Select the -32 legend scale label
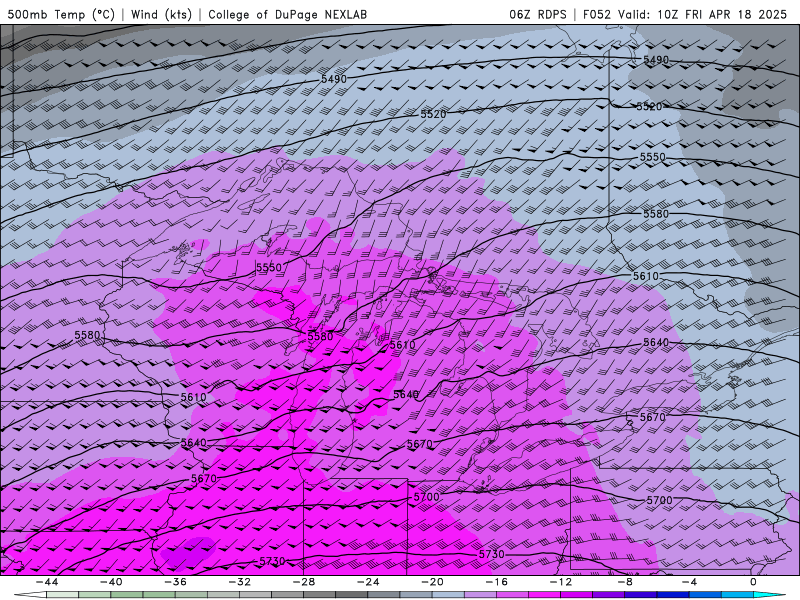 tap(239, 582)
